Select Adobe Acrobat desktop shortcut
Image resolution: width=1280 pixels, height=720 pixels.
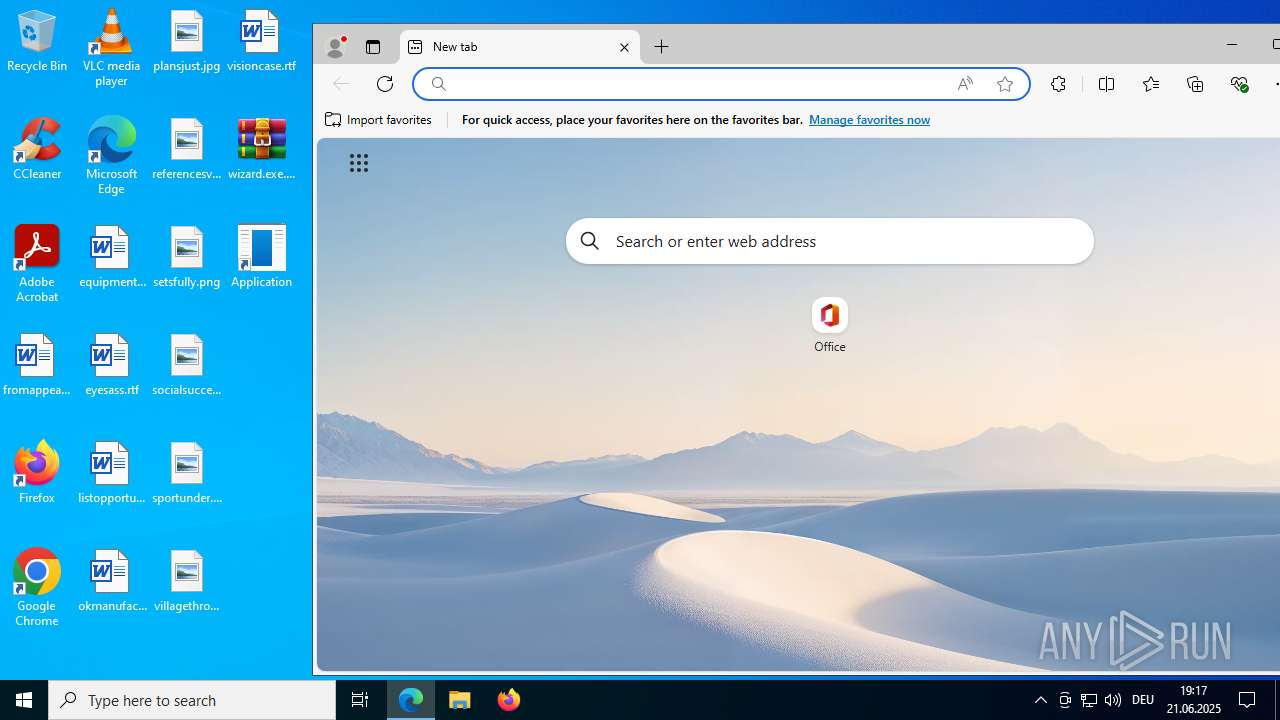37,263
